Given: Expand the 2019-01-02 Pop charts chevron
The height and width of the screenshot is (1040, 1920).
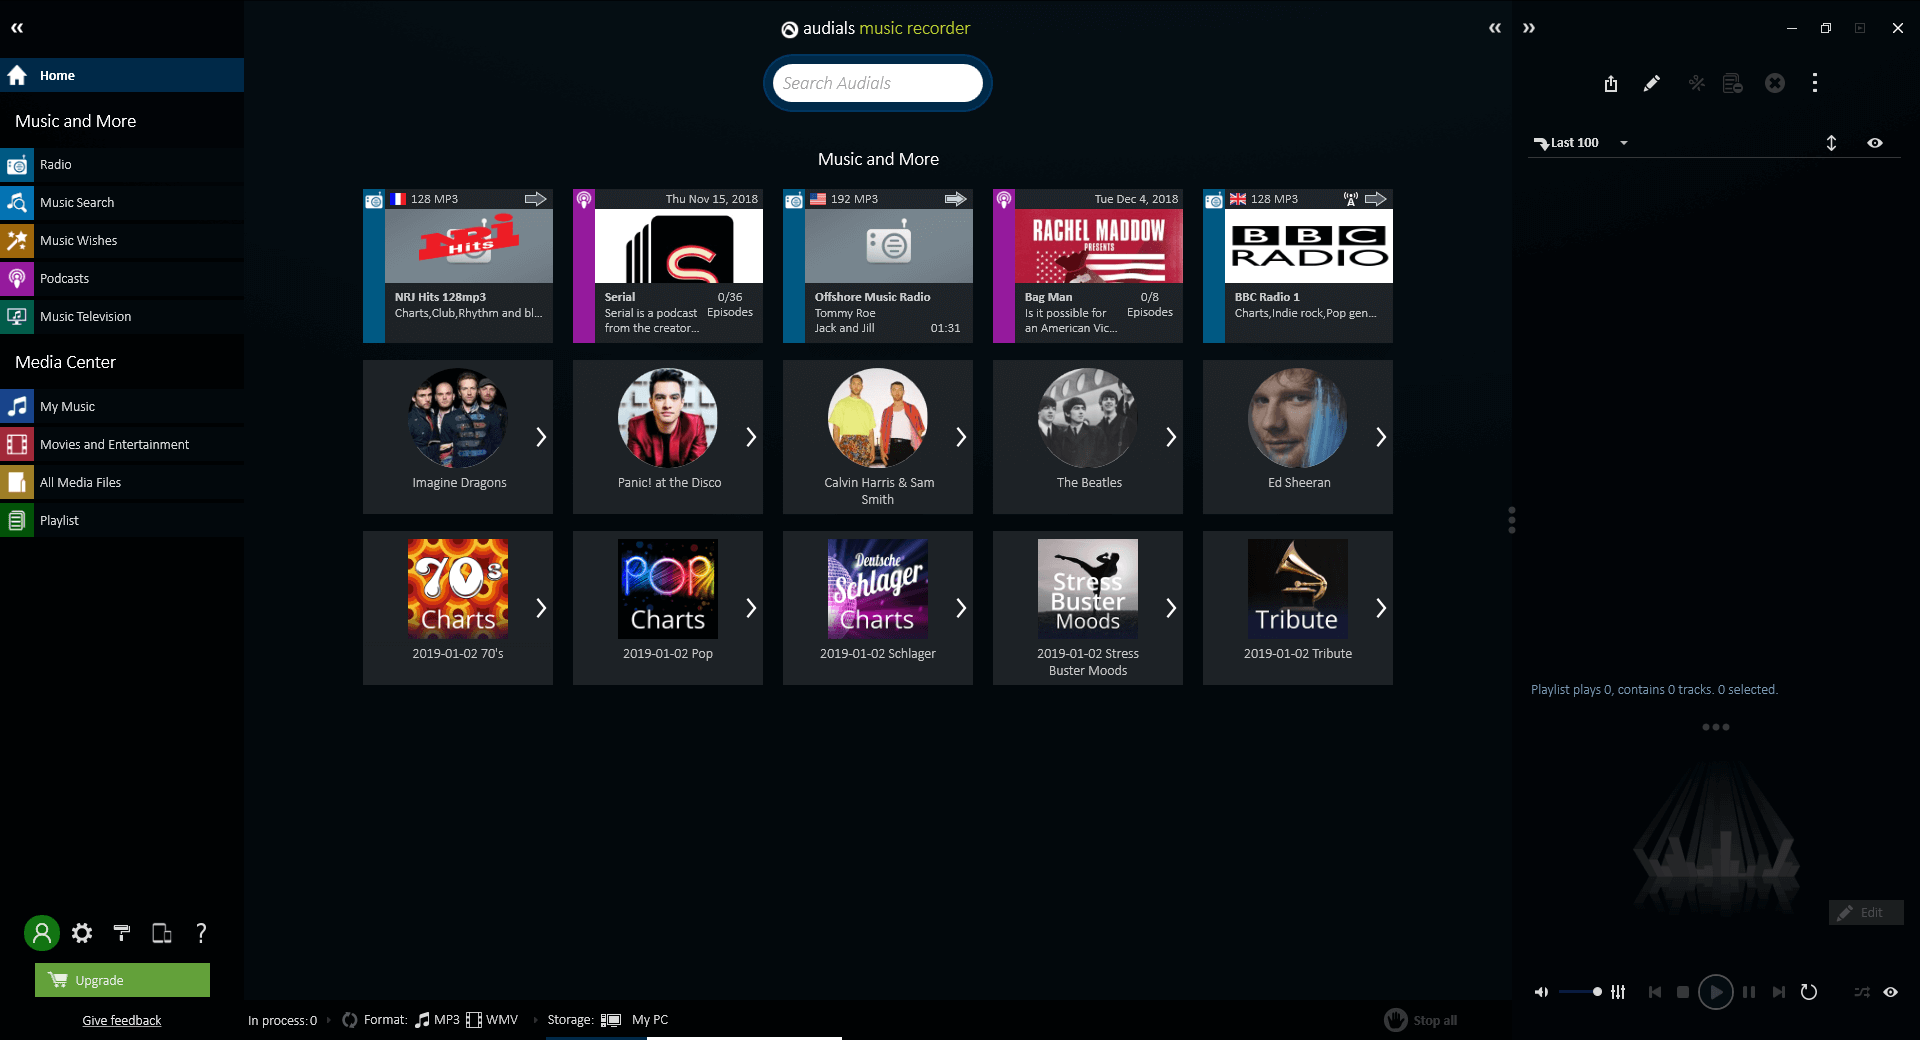Looking at the screenshot, I should 751,608.
